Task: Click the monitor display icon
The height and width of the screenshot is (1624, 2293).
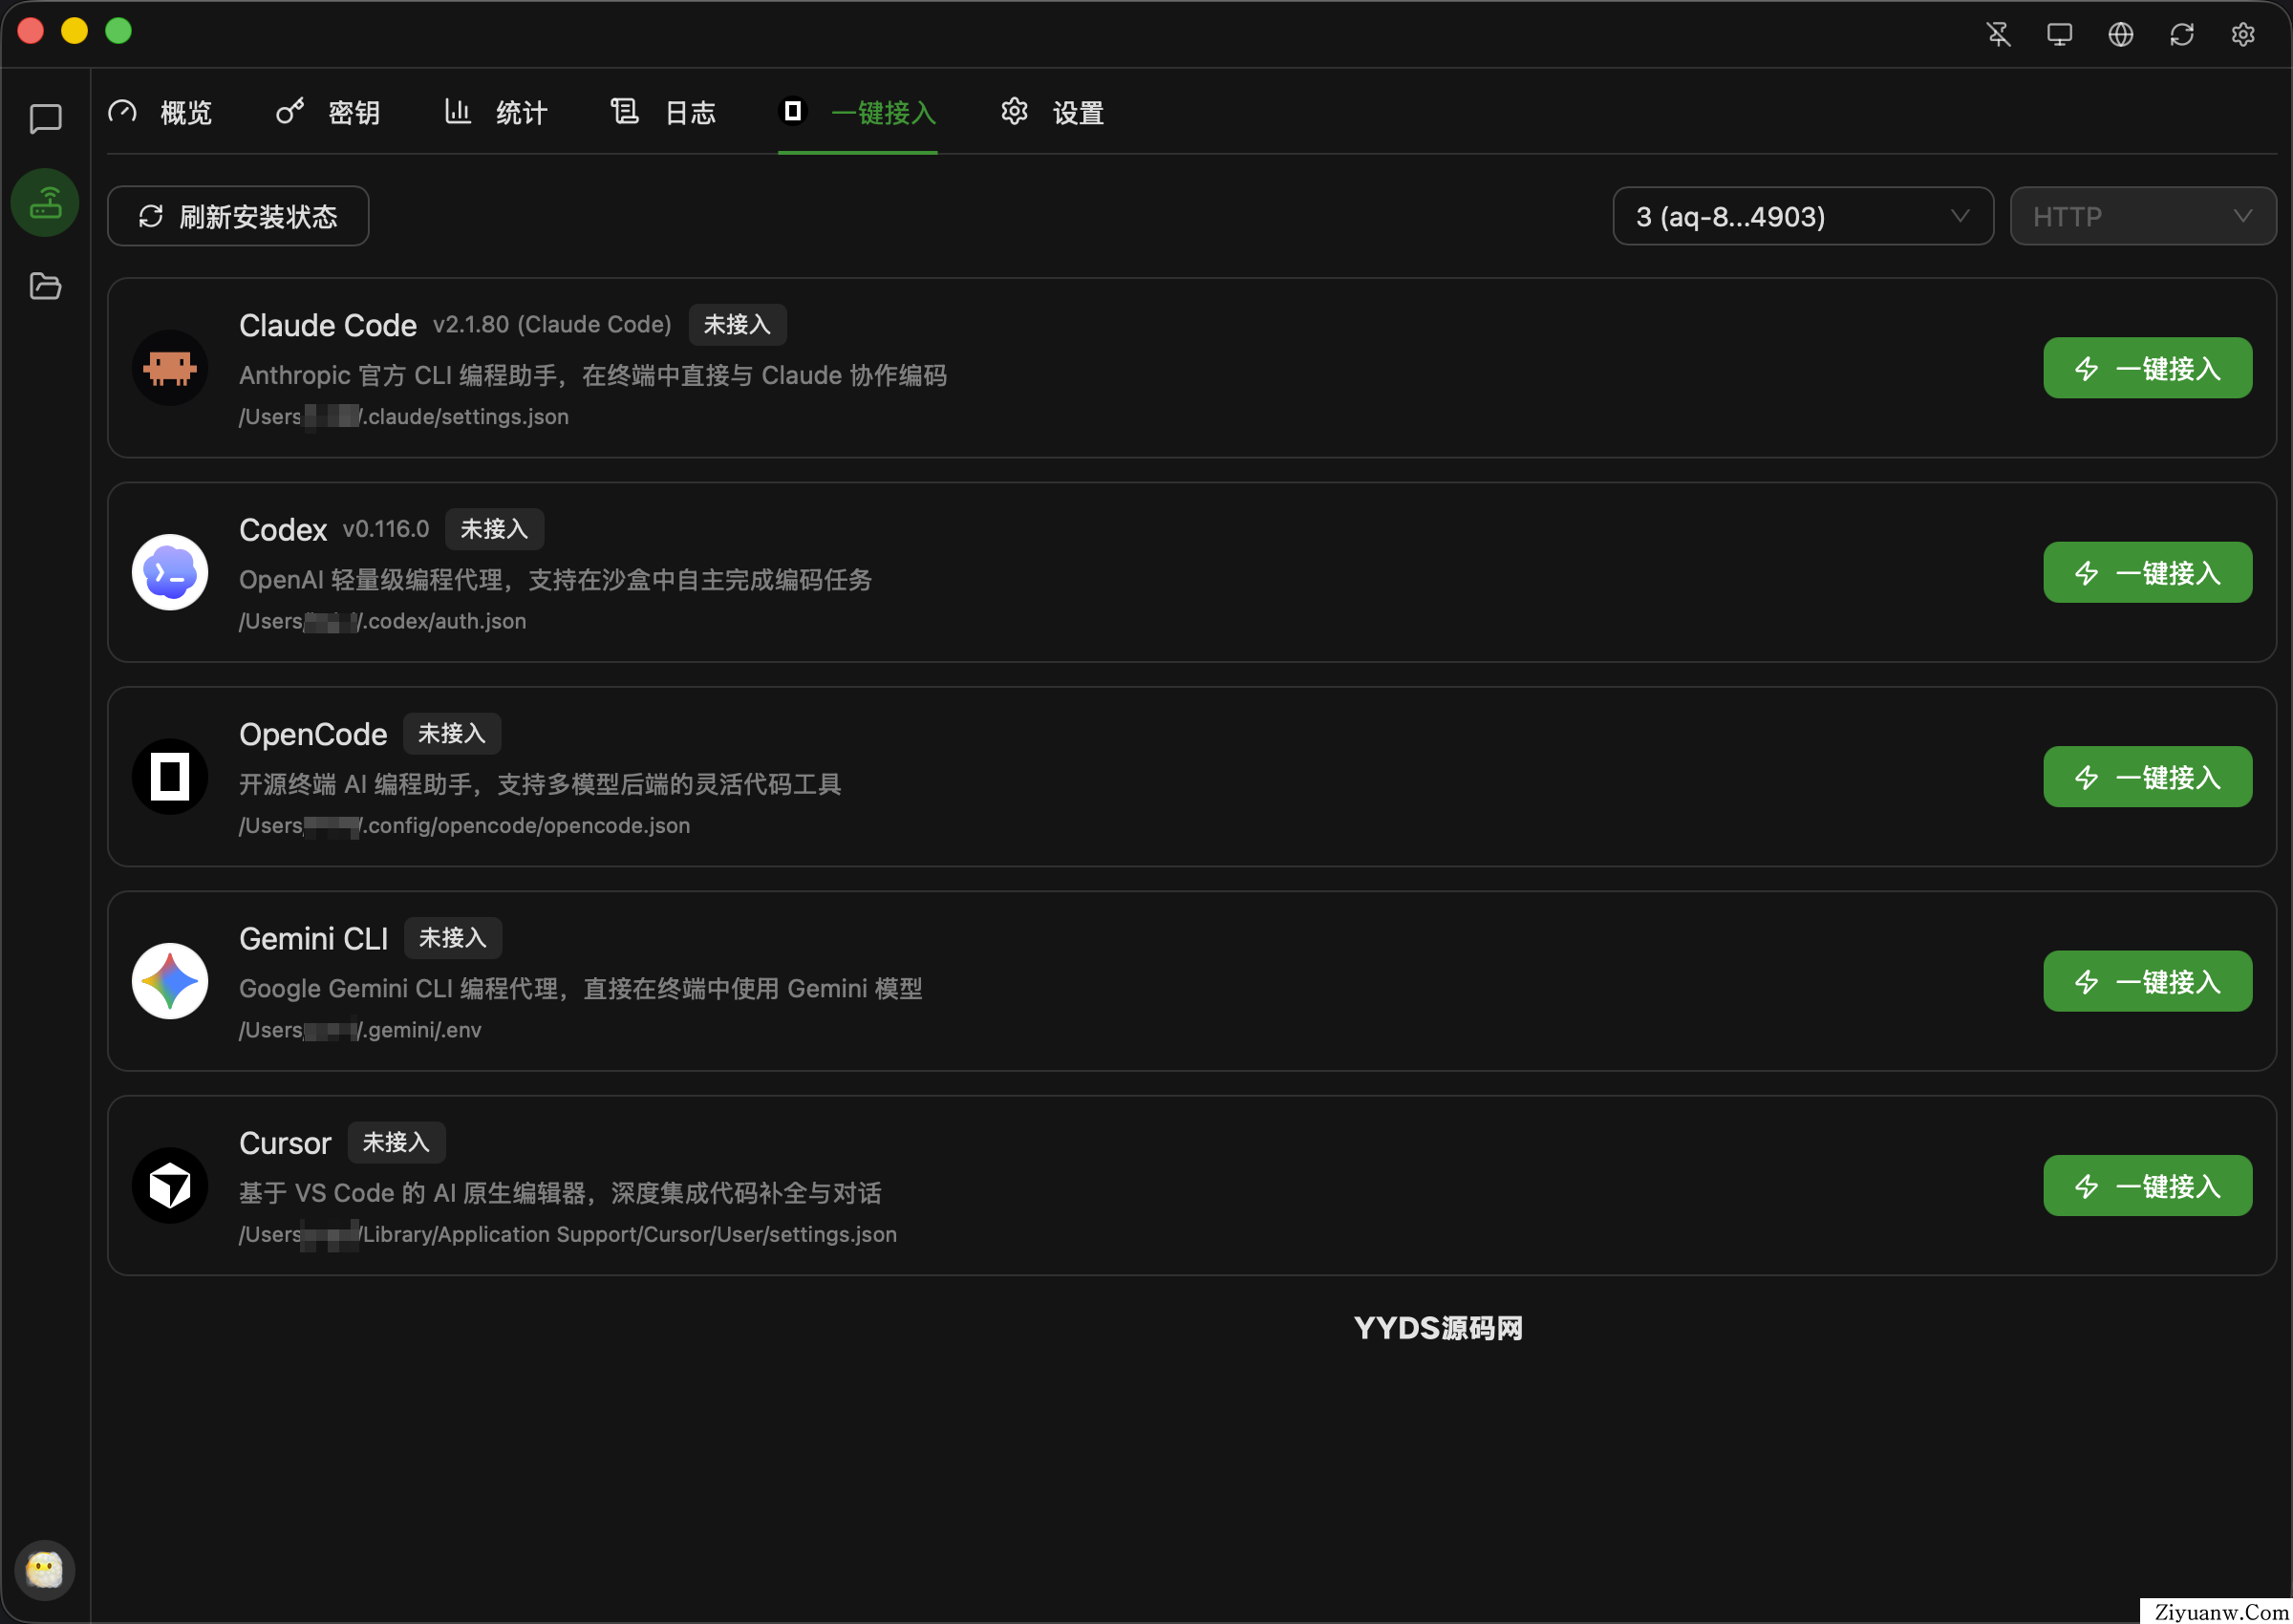Action: [x=2060, y=34]
